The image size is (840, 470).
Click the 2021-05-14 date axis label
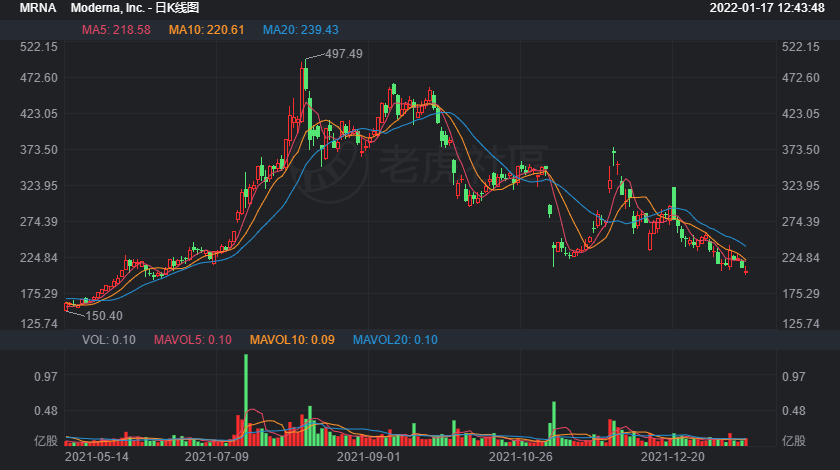point(96,457)
